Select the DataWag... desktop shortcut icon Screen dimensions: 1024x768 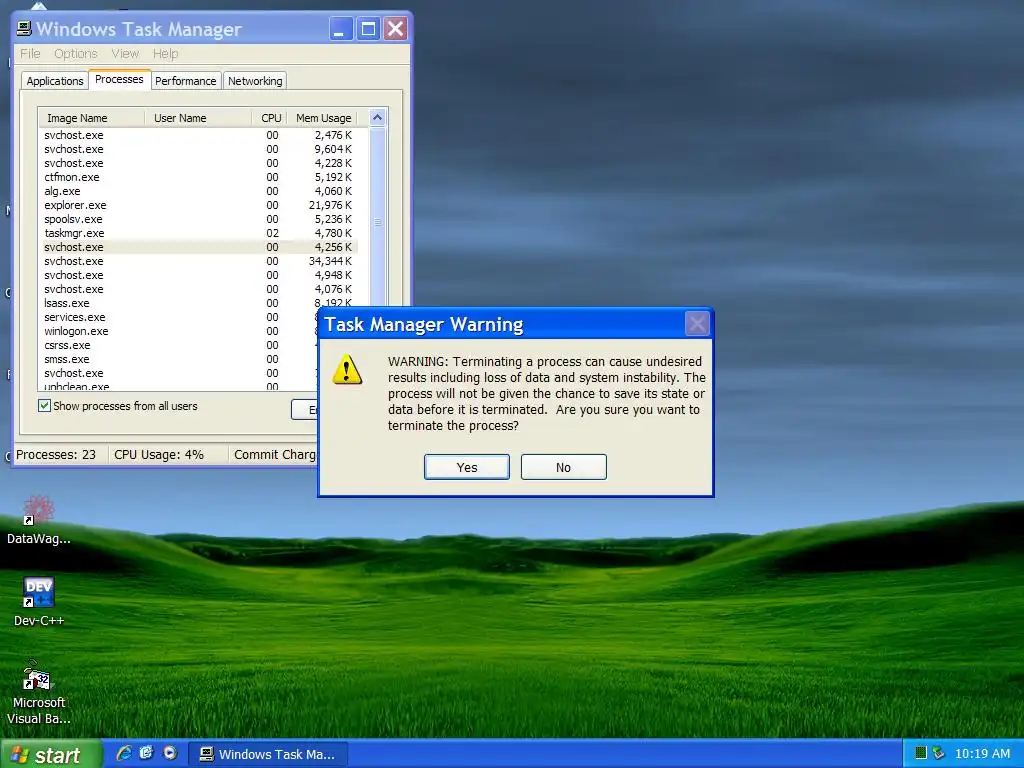[x=39, y=520]
